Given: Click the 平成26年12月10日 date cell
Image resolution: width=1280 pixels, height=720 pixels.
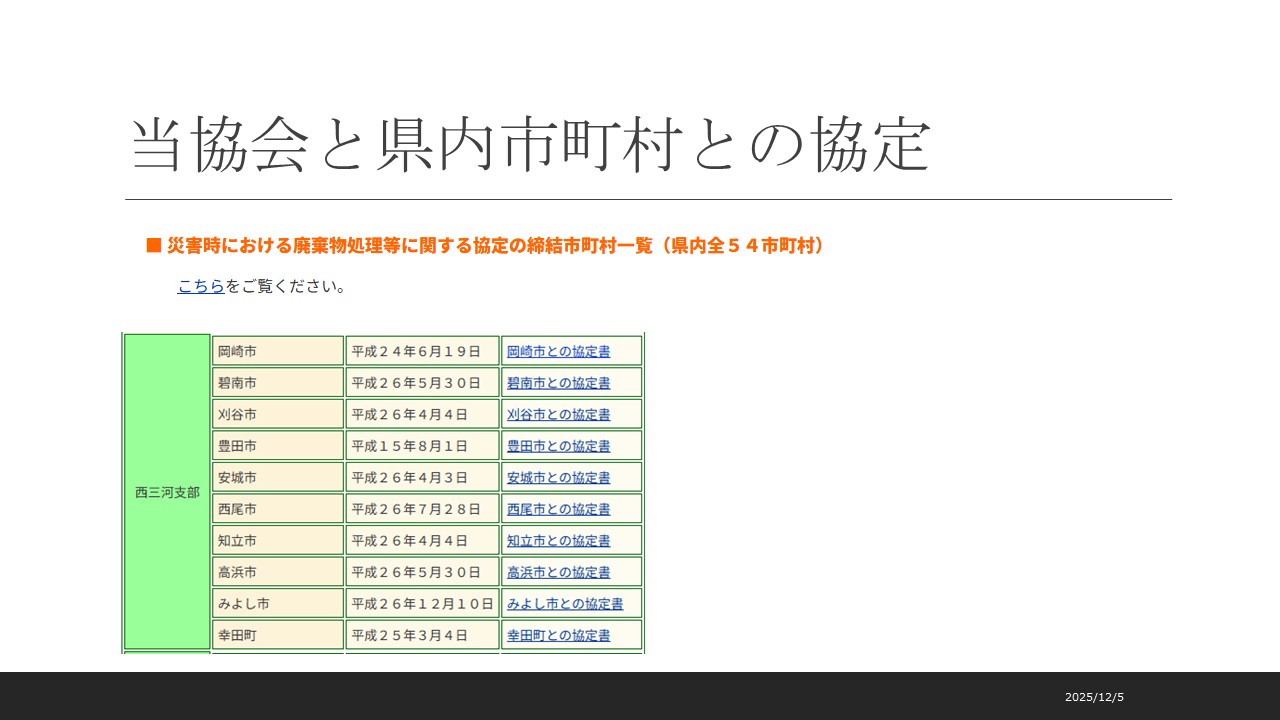Looking at the screenshot, I should (x=422, y=604).
